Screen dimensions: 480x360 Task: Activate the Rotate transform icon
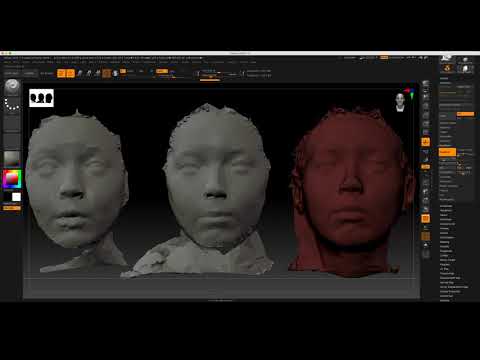[x=97, y=73]
